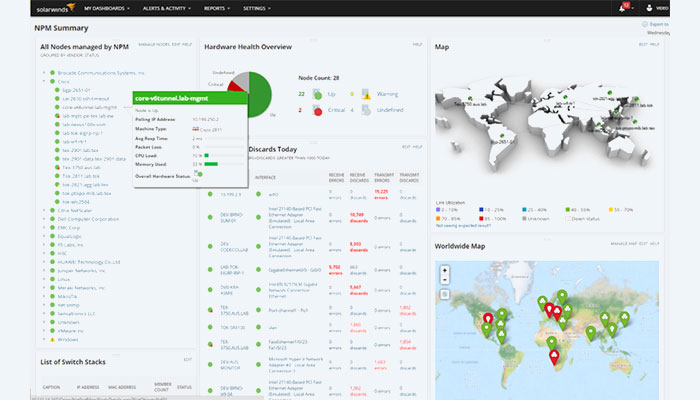Click the tooltip header core-v6tunnel.lab-mgmt
The image size is (700, 400).
click(190, 98)
